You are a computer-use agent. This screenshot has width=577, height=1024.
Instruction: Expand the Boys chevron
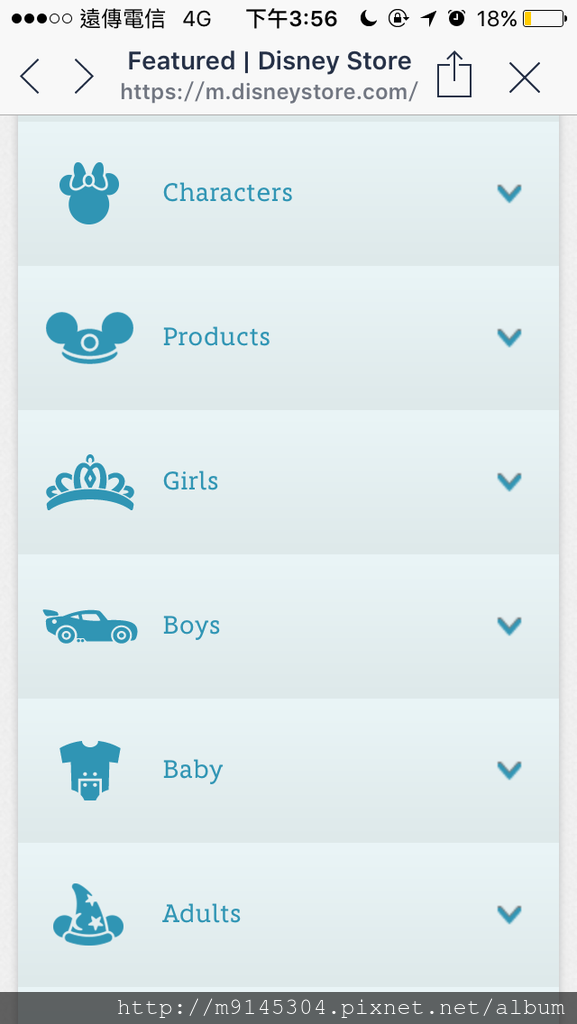click(x=509, y=626)
